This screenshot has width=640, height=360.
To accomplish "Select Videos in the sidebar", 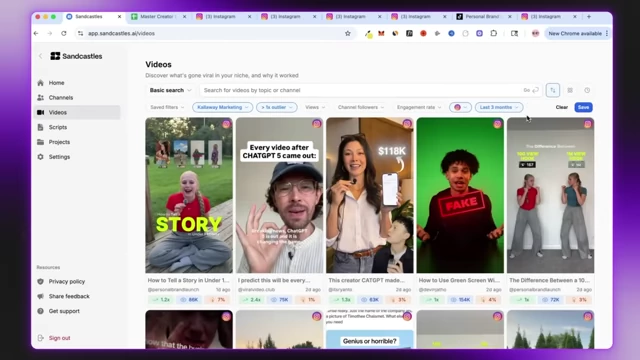I will (x=78, y=112).
